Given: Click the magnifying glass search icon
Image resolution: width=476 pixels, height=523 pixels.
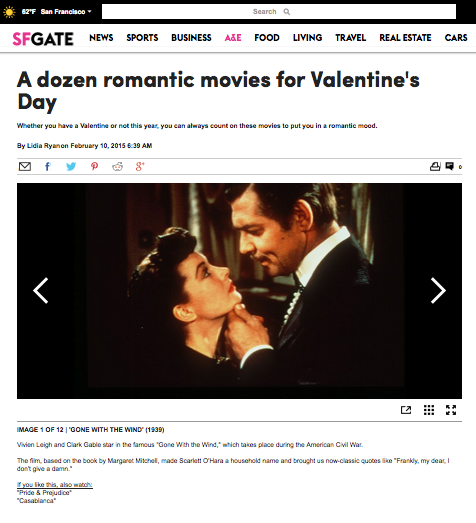Looking at the screenshot, I should pos(287,12).
